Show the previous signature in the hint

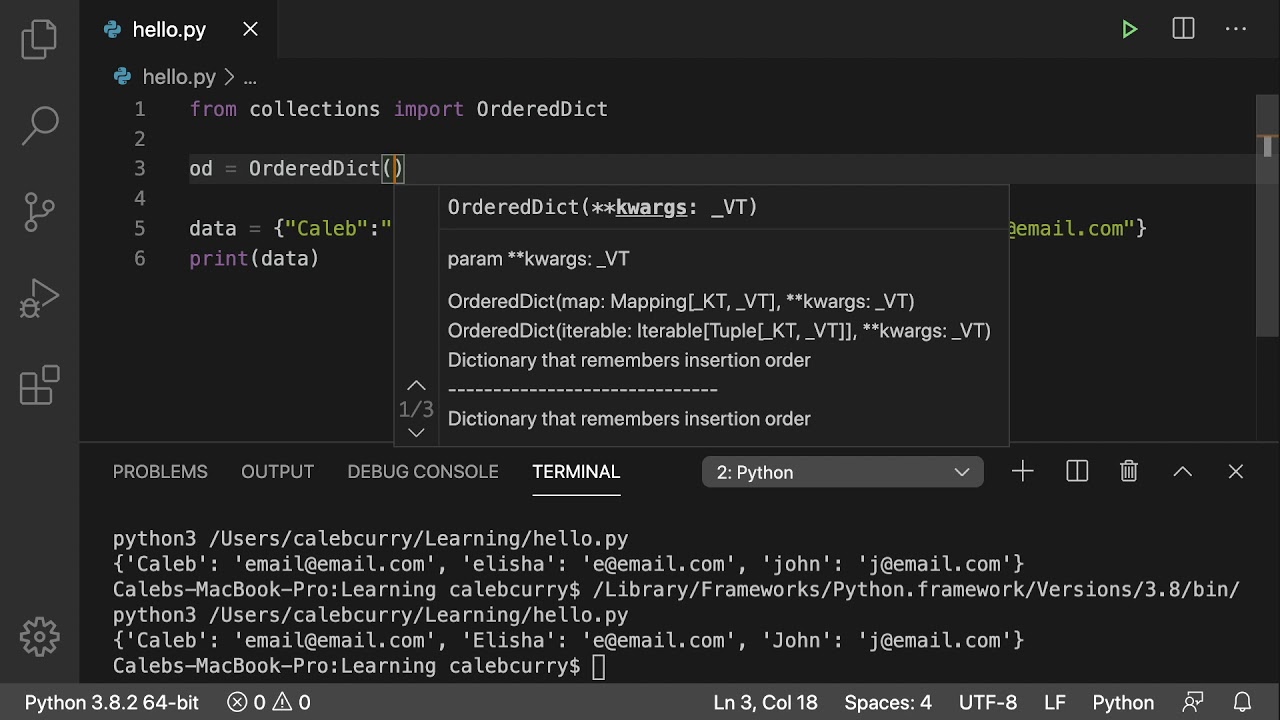click(416, 385)
